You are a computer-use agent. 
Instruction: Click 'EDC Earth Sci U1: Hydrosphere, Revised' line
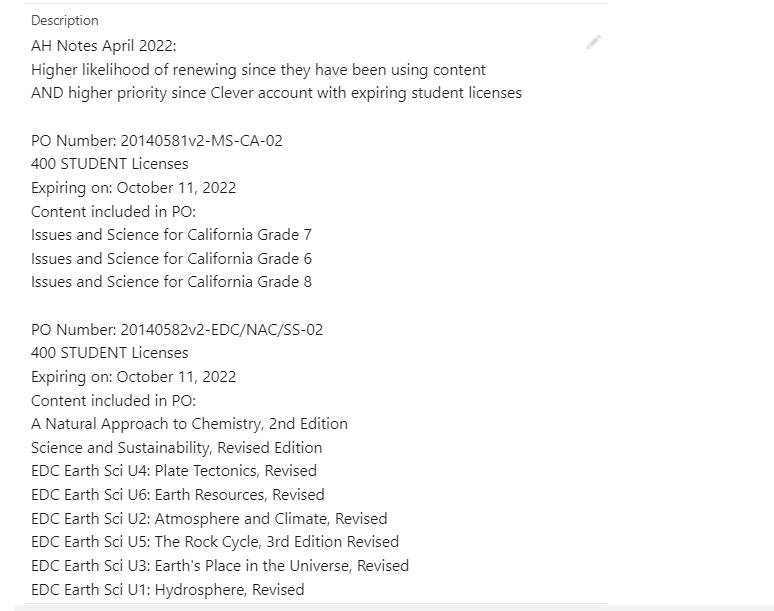click(168, 590)
